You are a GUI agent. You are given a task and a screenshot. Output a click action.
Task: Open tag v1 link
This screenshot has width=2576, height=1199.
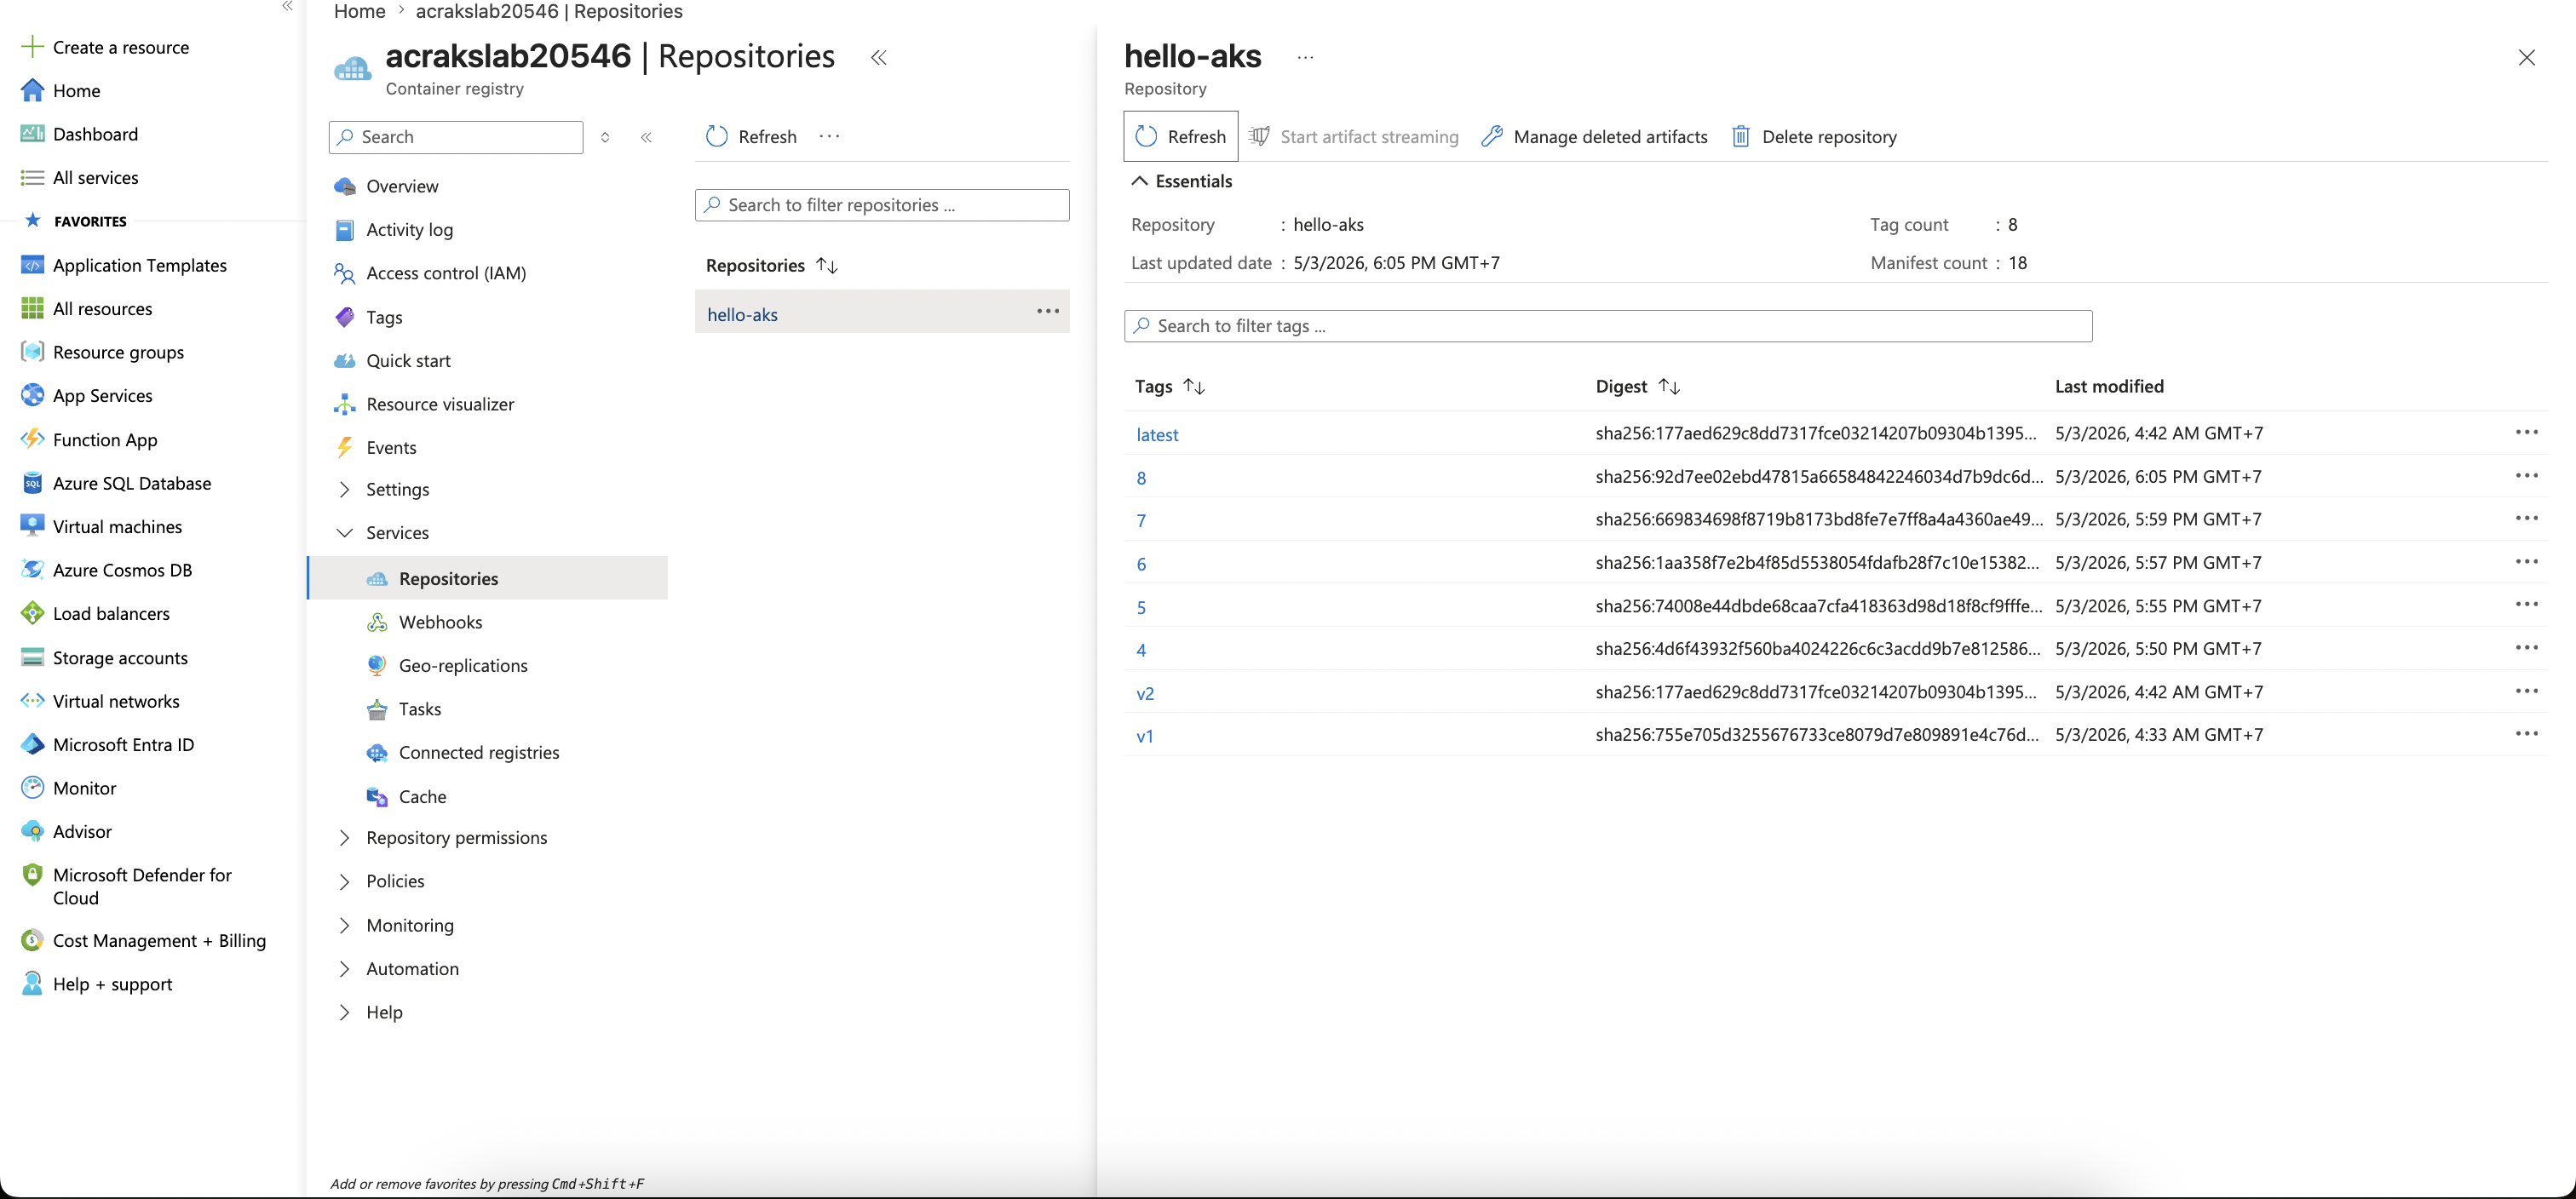[1145, 736]
